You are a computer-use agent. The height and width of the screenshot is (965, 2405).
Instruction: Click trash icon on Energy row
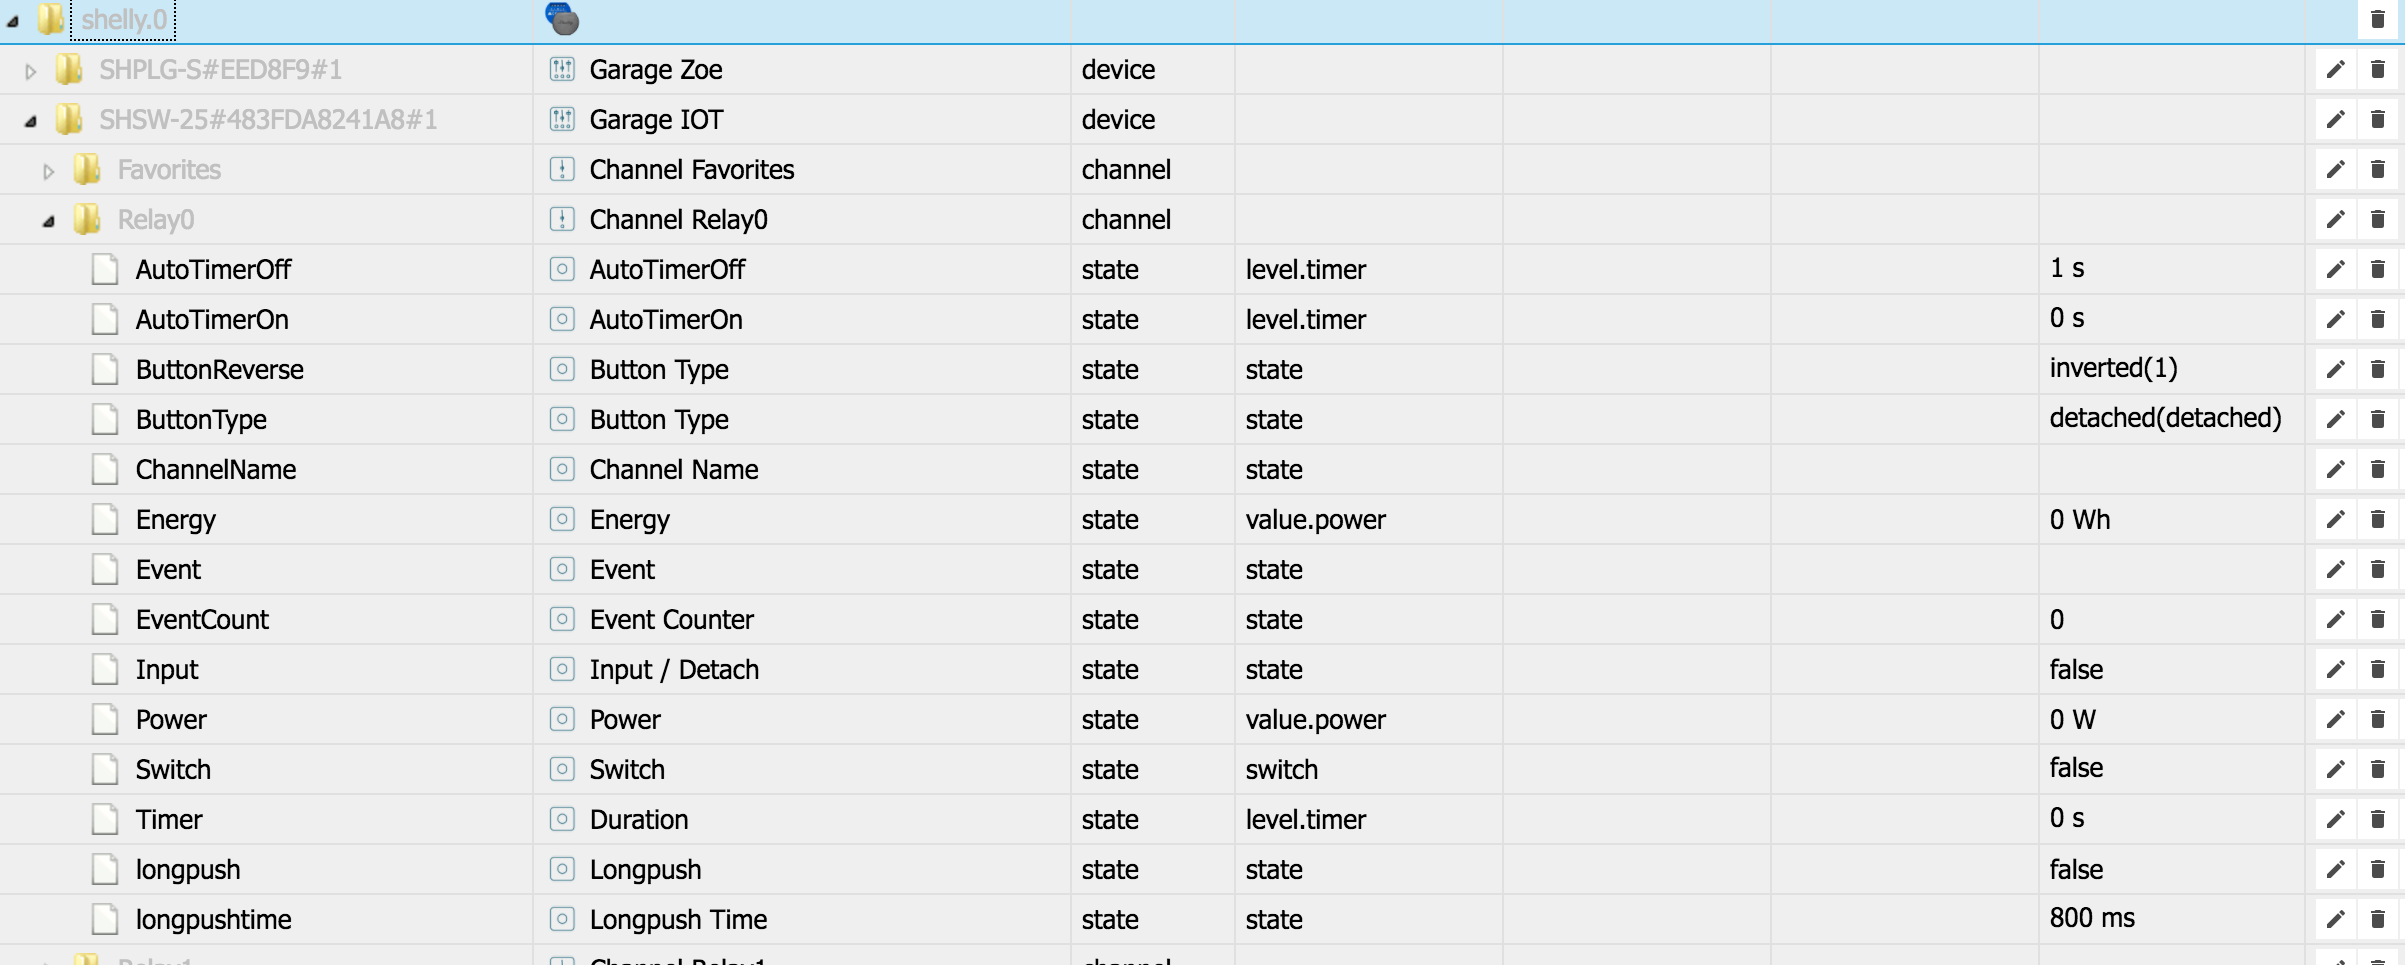pos(2378,520)
